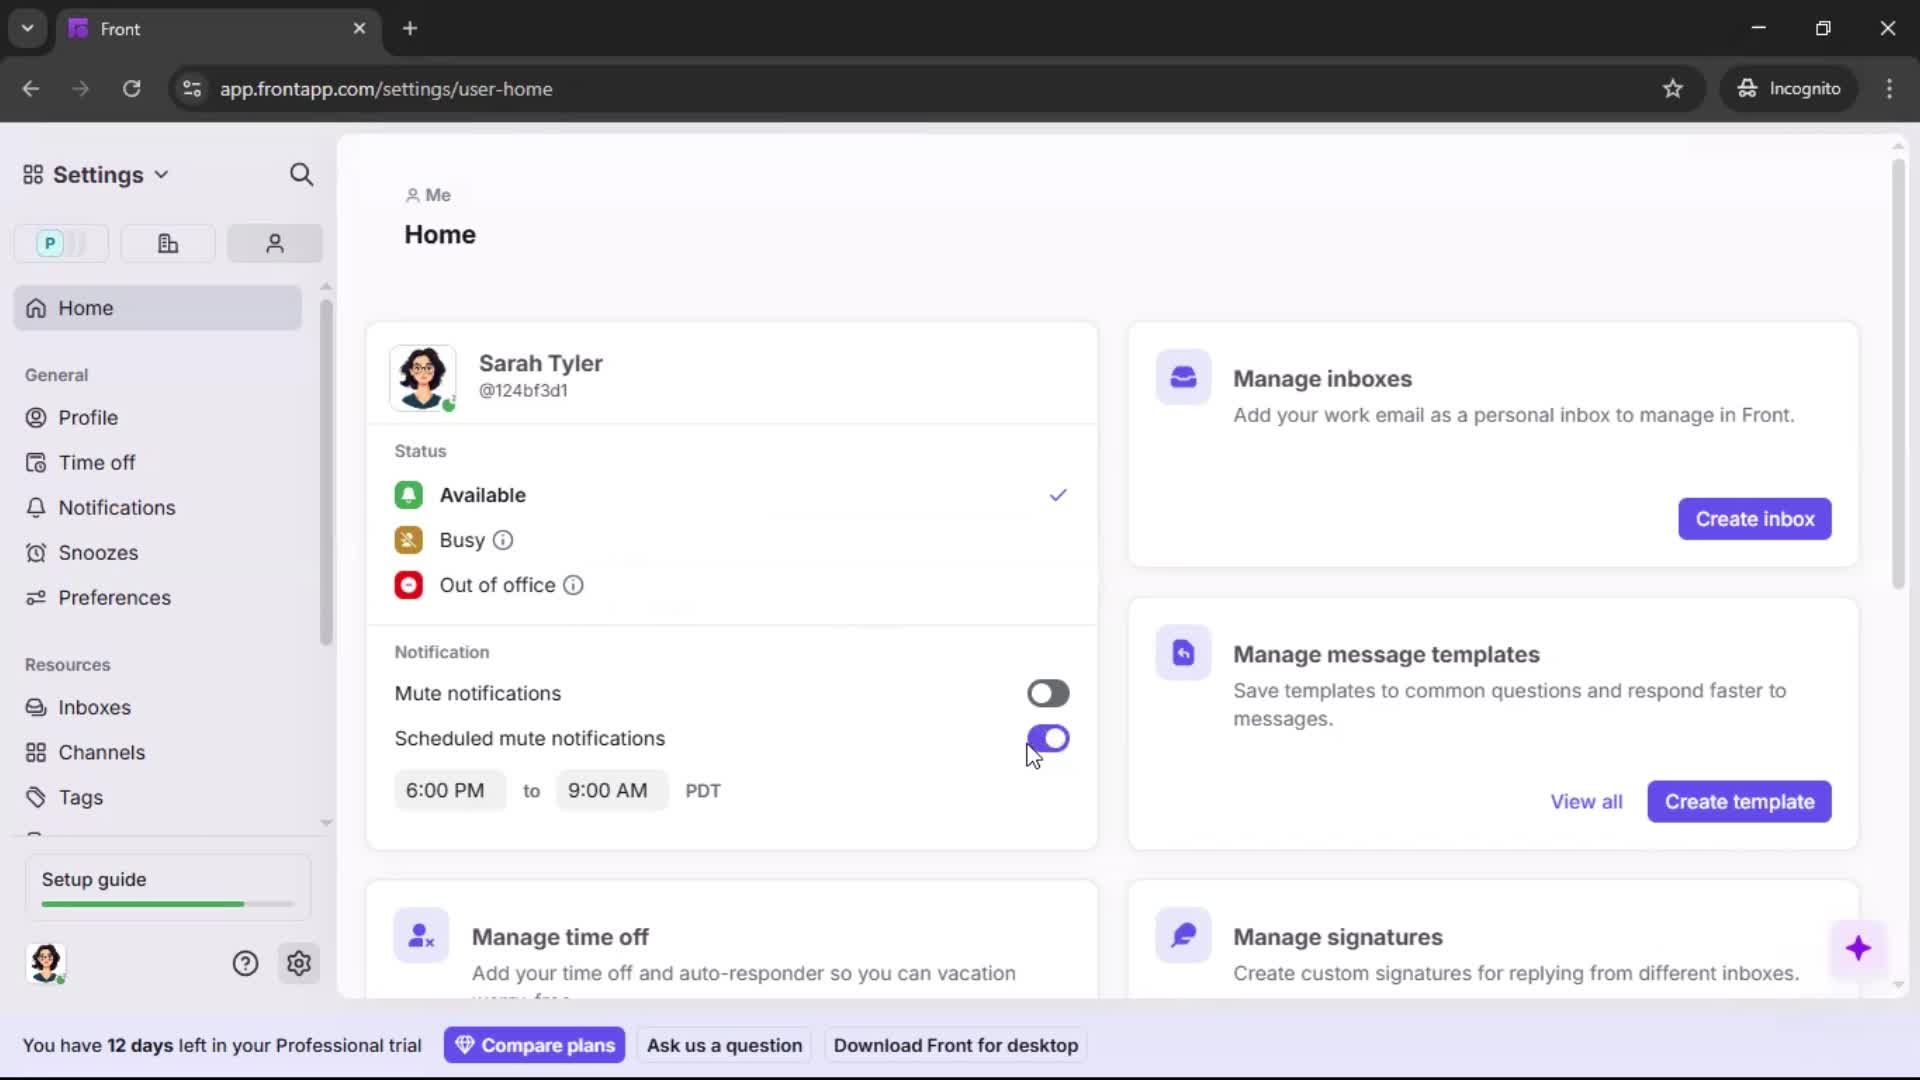Click the help question mark icon

coord(245,963)
